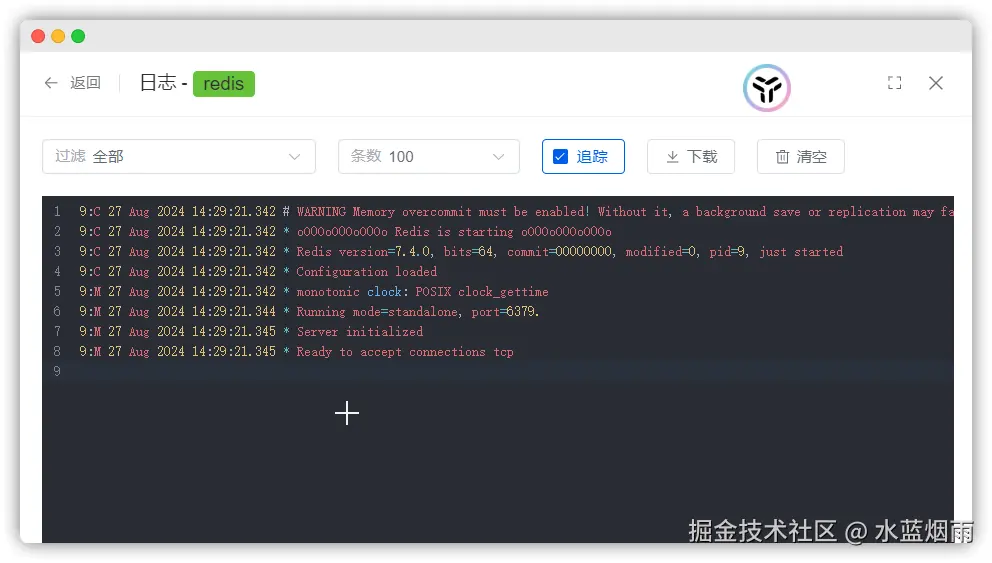992x563 pixels.
Task: Click the macOS green zoom button
Action: tap(78, 36)
